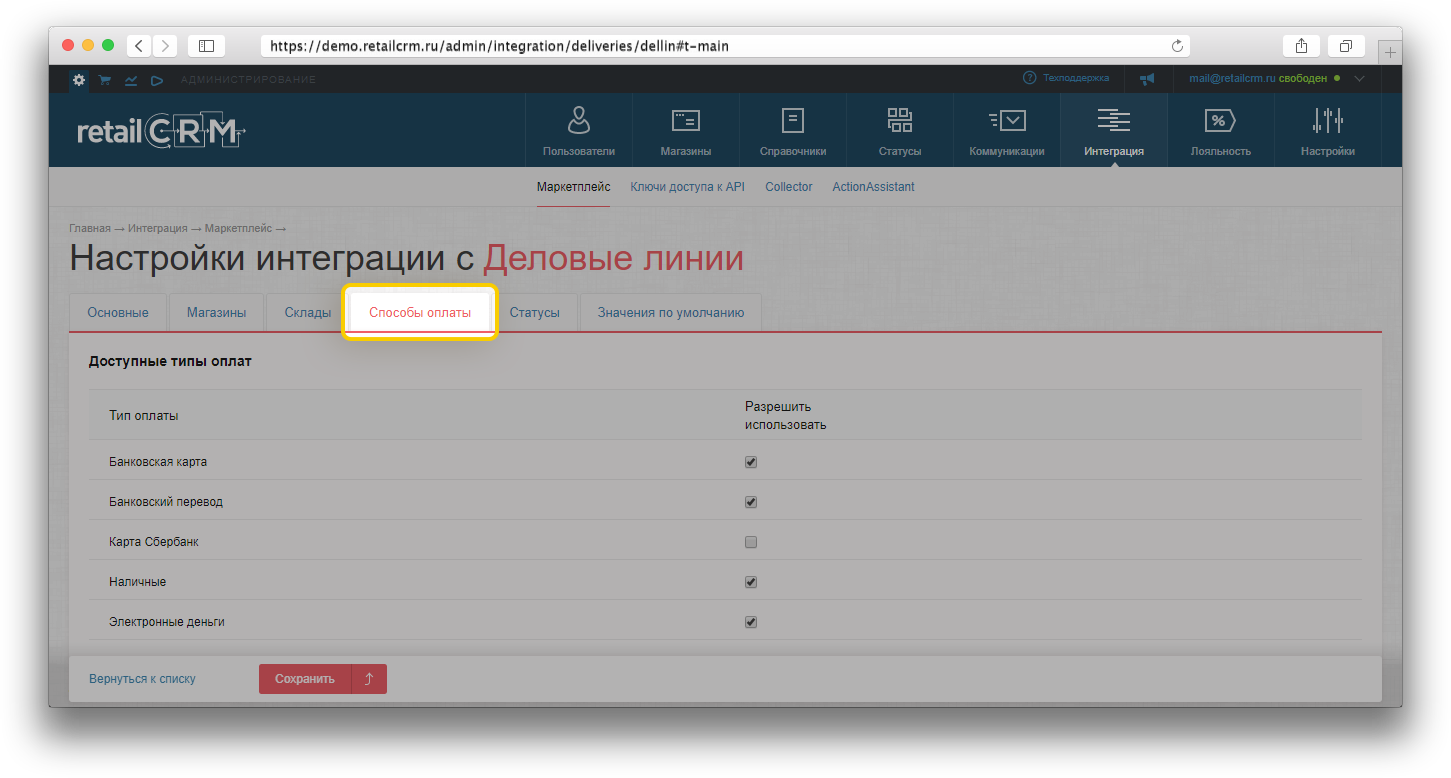Open Статусы section in main navigation
Viewport: 1451px width, 778px height.
900,130
